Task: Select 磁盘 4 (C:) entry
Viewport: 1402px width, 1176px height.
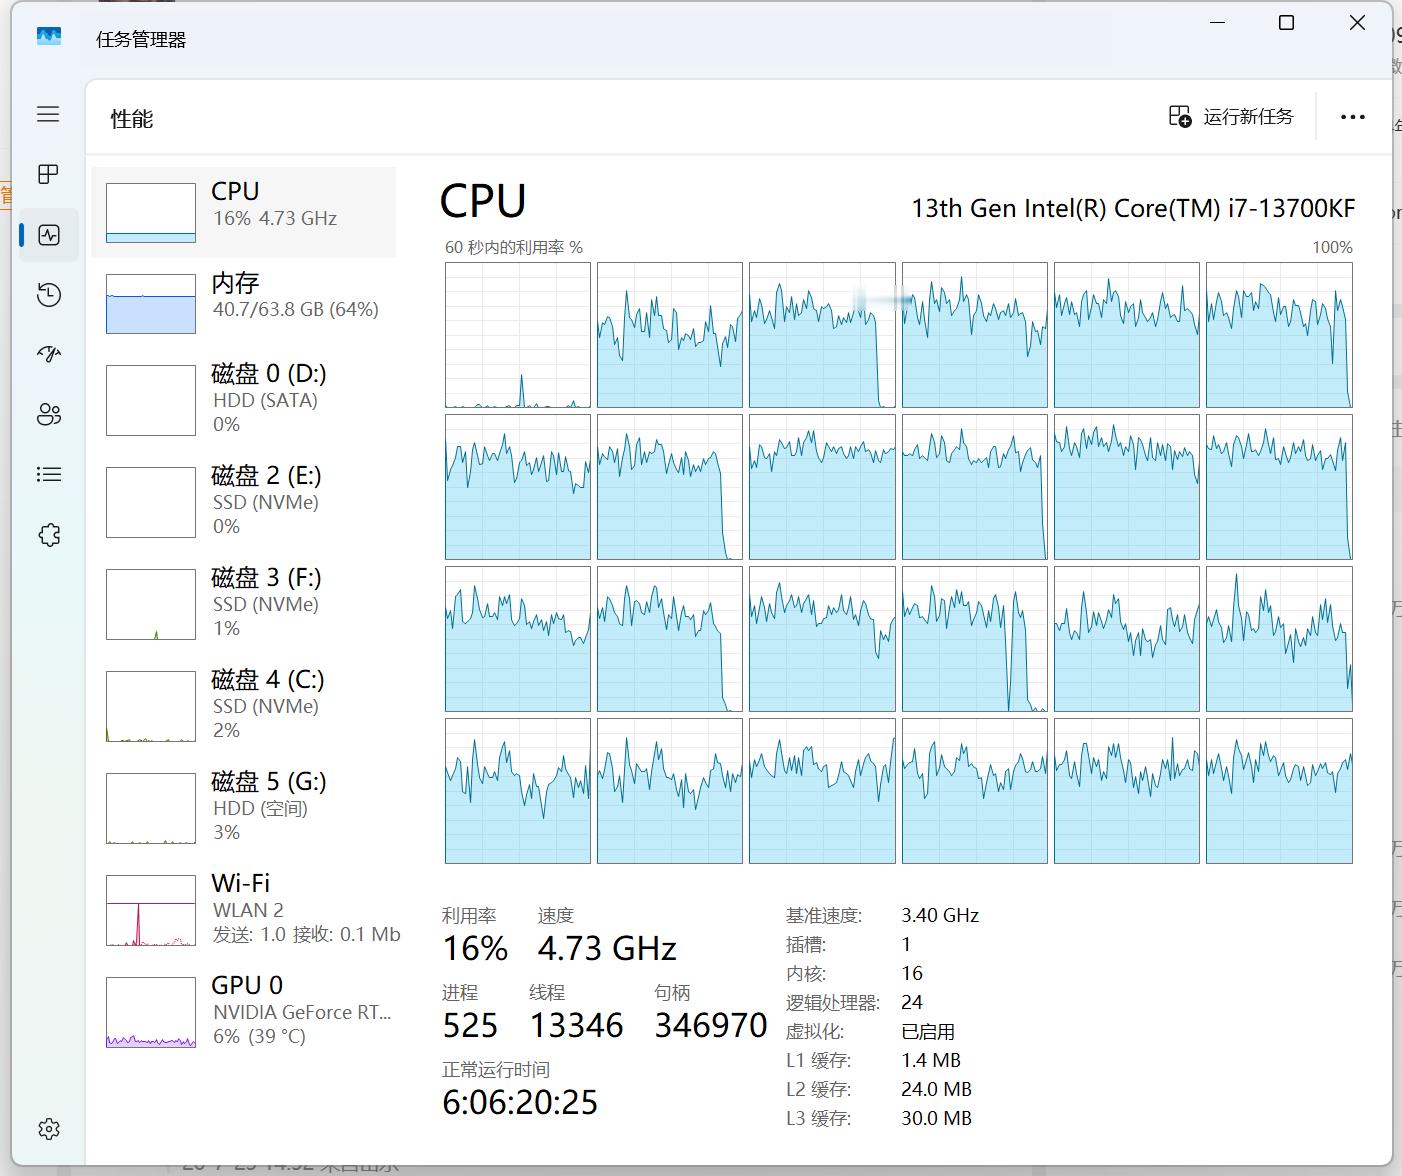Action: pos(244,706)
